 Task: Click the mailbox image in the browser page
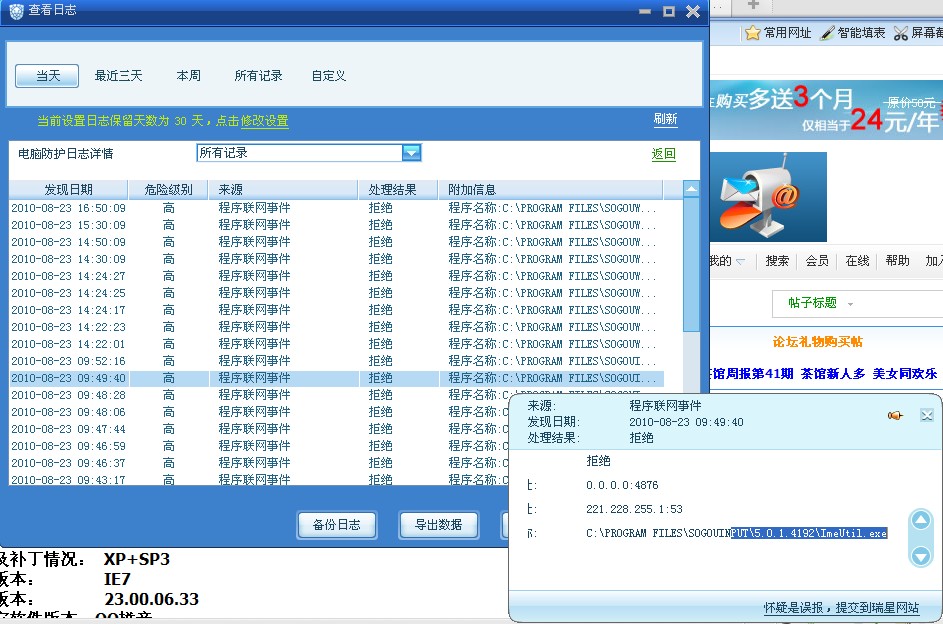(768, 197)
